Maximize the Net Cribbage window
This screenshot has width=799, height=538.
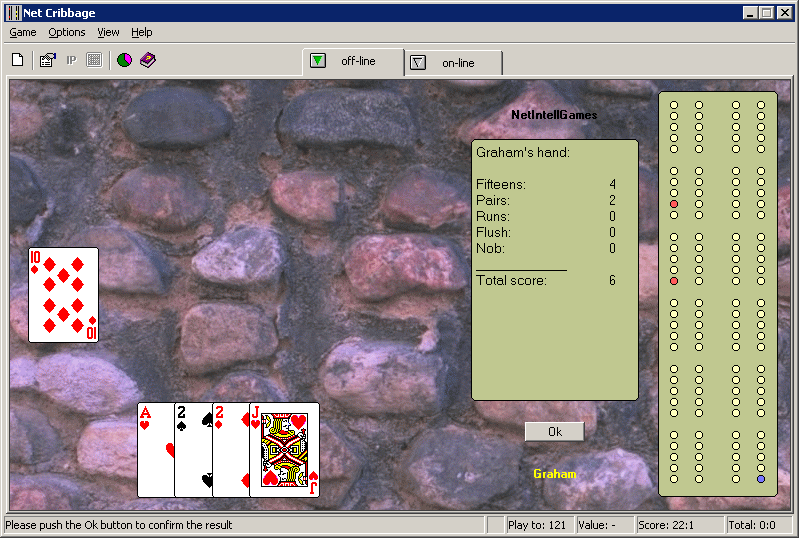coord(766,13)
